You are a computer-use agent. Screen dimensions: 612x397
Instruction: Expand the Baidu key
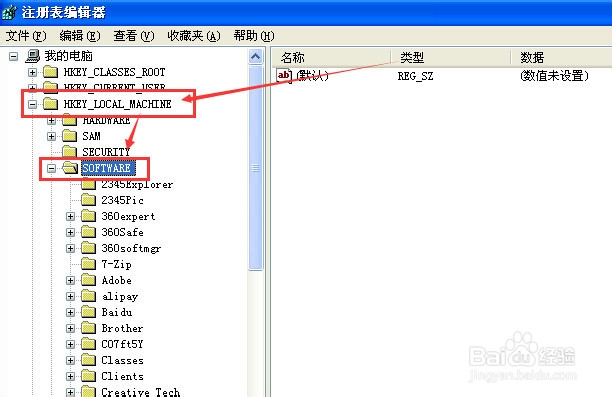pos(71,312)
